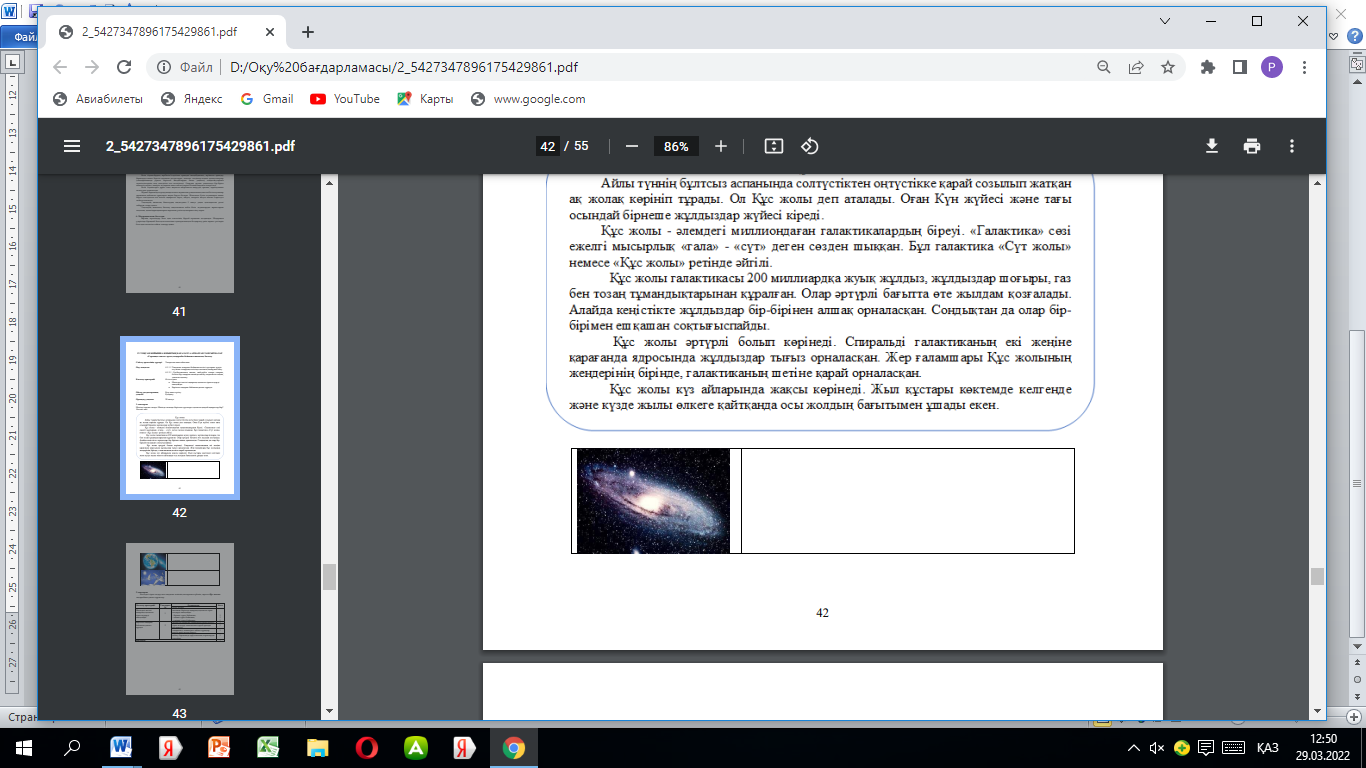This screenshot has width=1366, height=768.
Task: Open Windows taskbar search
Action: pos(72,747)
